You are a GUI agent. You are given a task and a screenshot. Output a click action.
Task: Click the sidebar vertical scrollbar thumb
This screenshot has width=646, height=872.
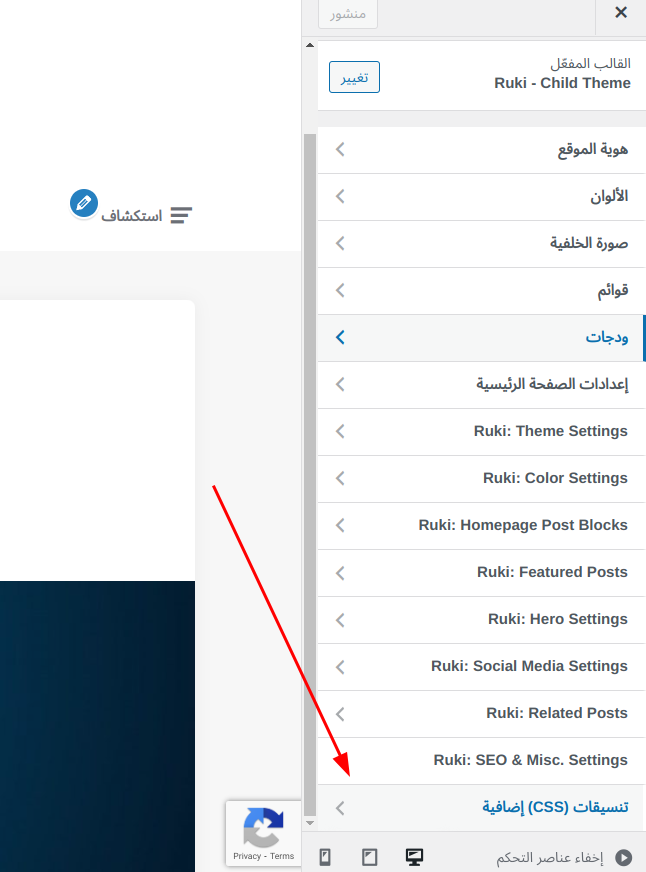[310, 474]
